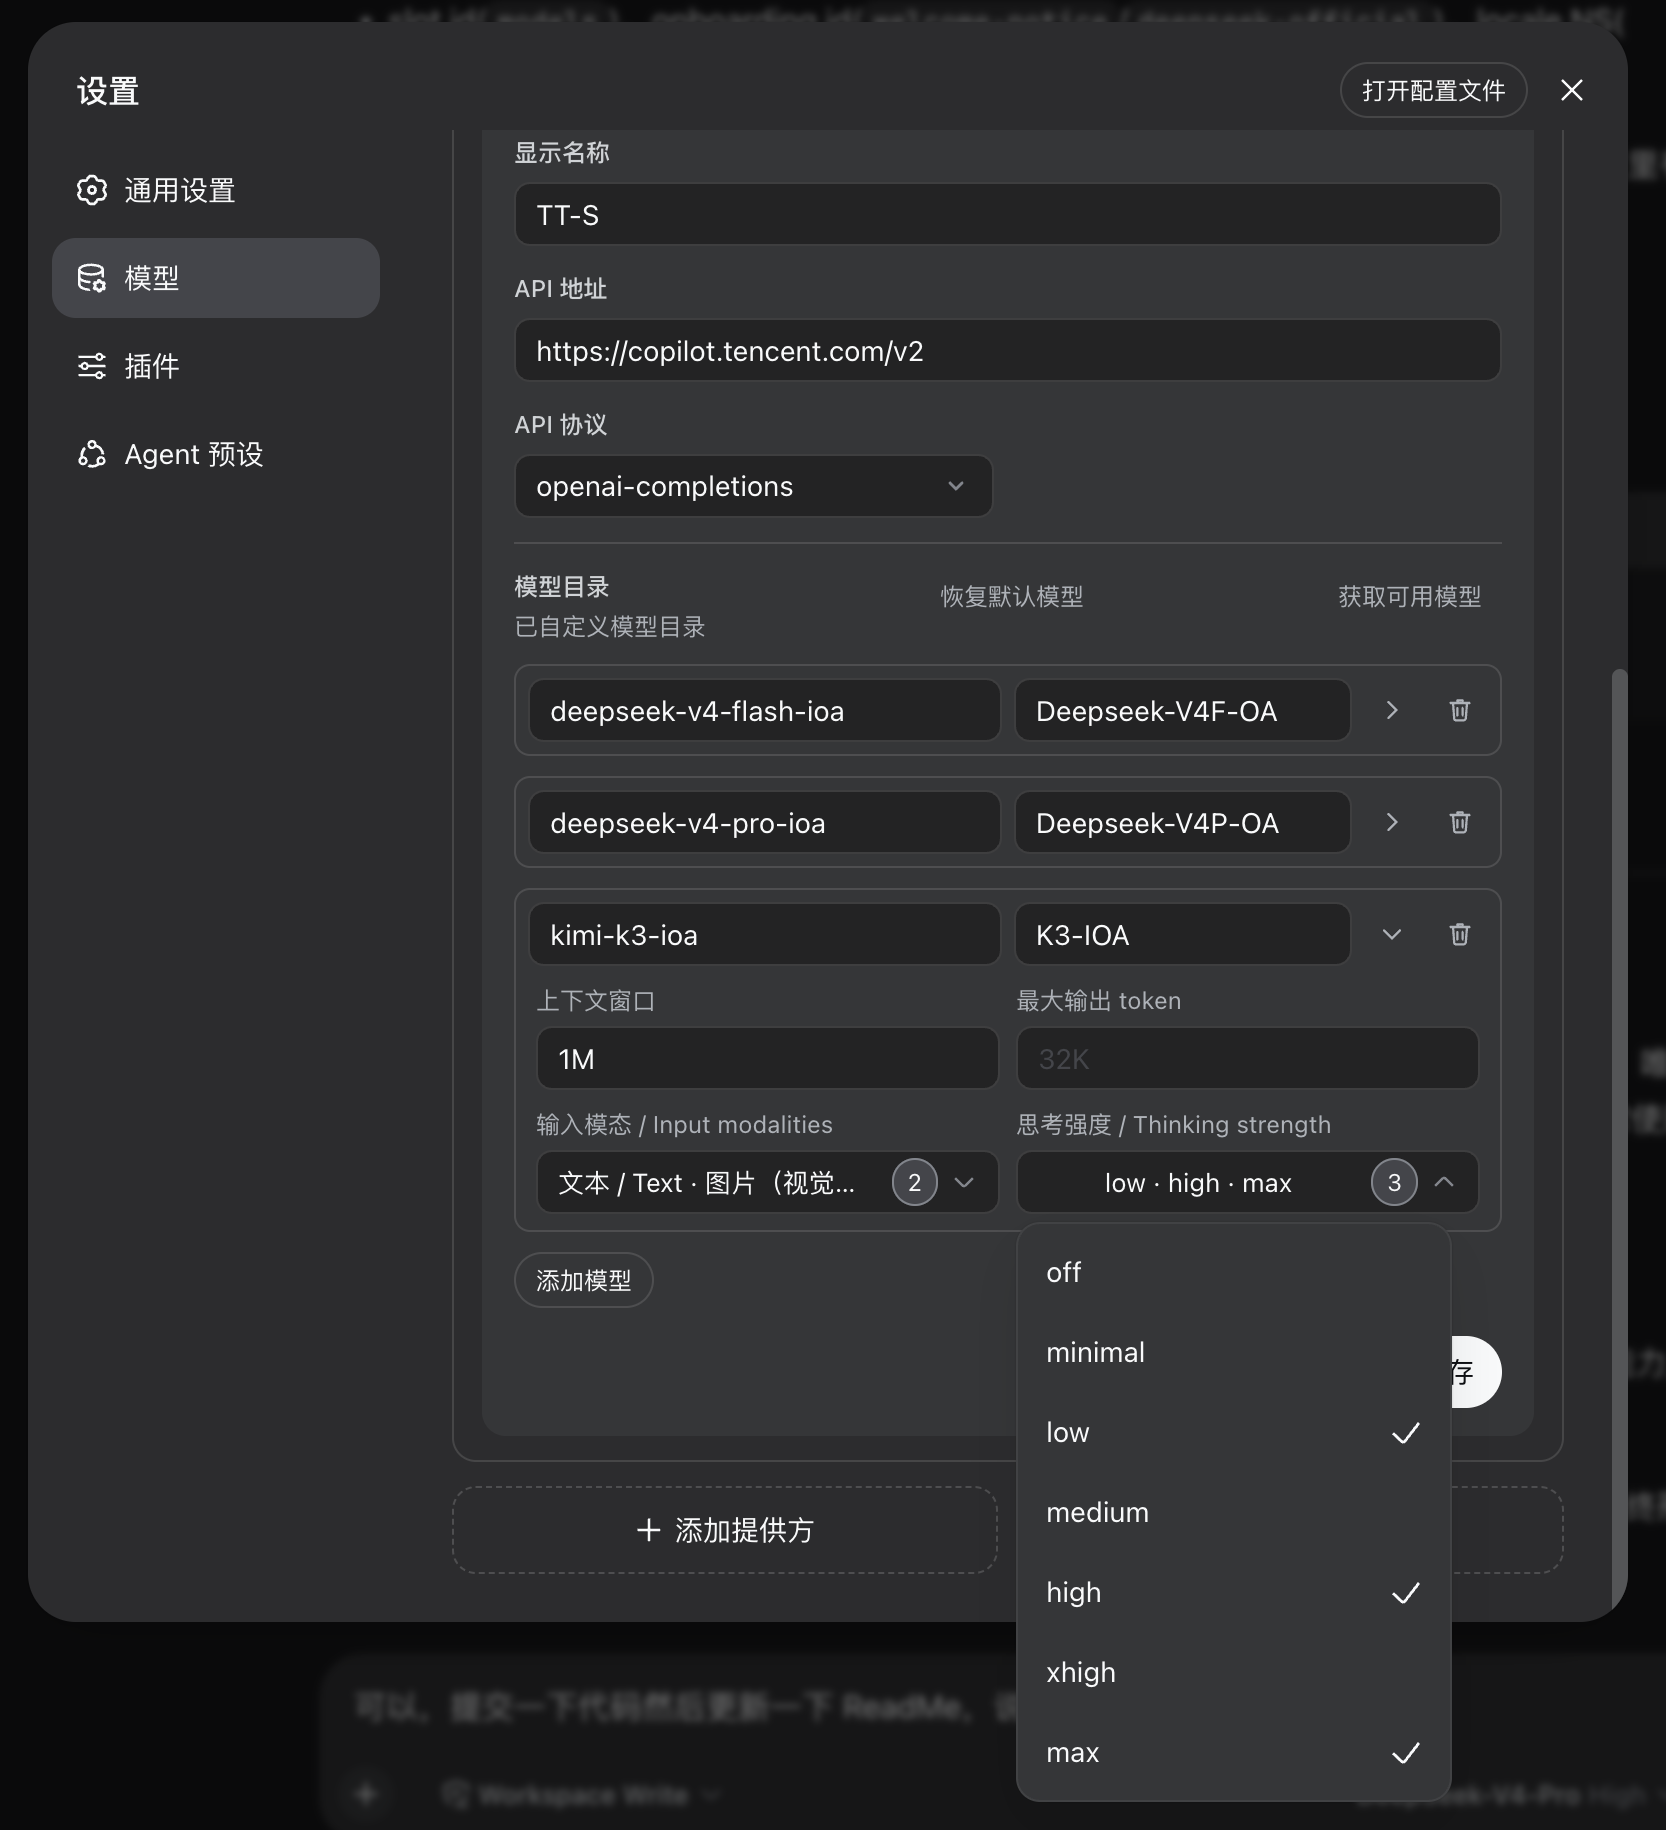
Task: Click 恢复默认模型 link
Action: [1012, 597]
